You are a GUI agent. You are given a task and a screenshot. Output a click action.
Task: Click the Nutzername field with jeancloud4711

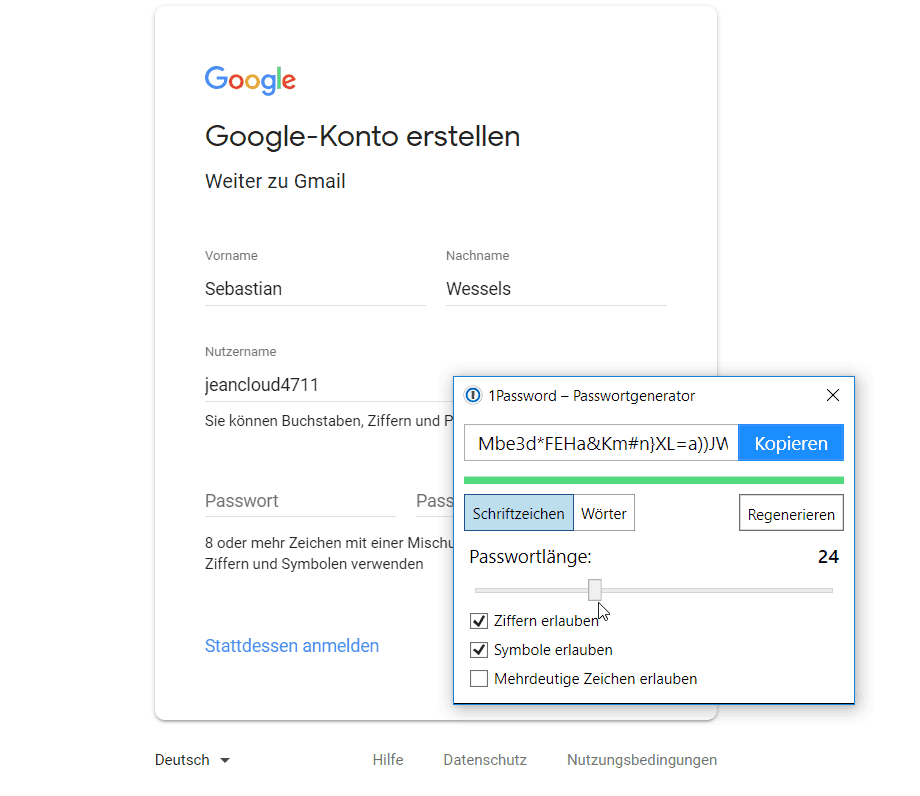pos(329,385)
